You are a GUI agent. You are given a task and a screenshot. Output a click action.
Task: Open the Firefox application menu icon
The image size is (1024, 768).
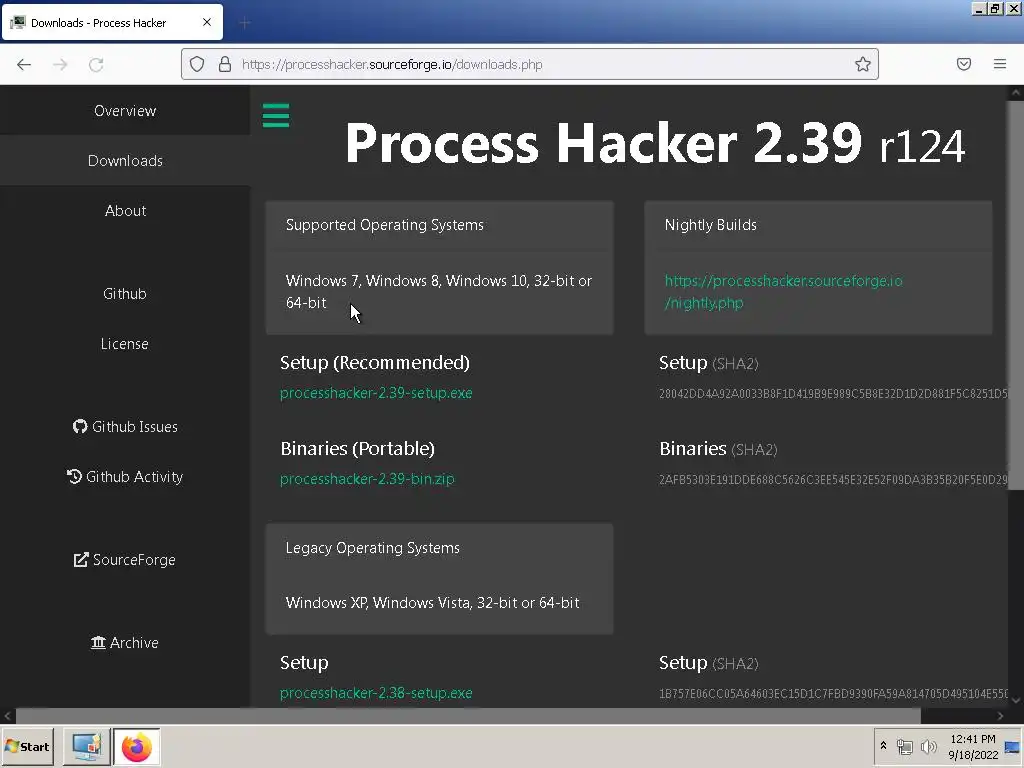click(x=1000, y=64)
